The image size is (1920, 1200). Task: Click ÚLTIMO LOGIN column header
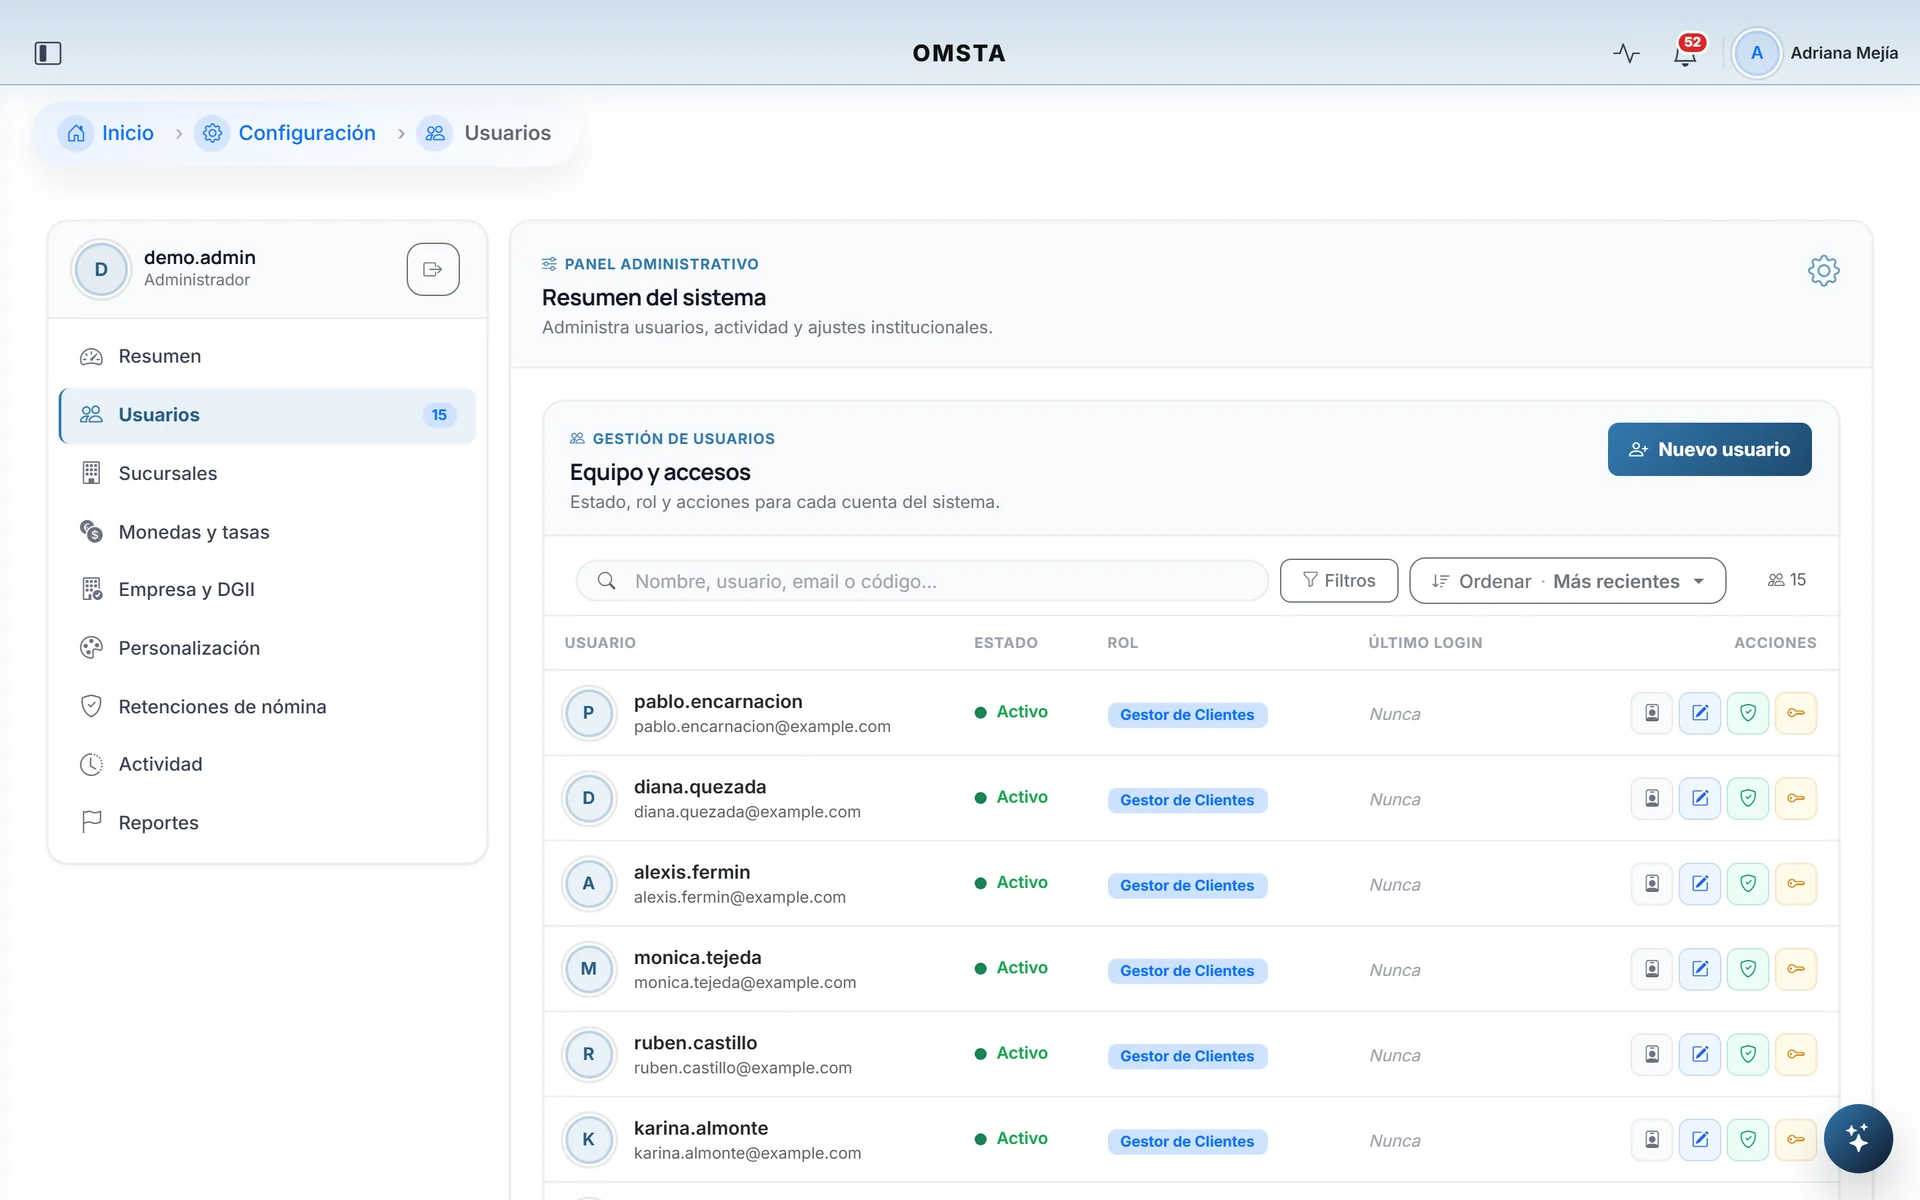(1425, 643)
